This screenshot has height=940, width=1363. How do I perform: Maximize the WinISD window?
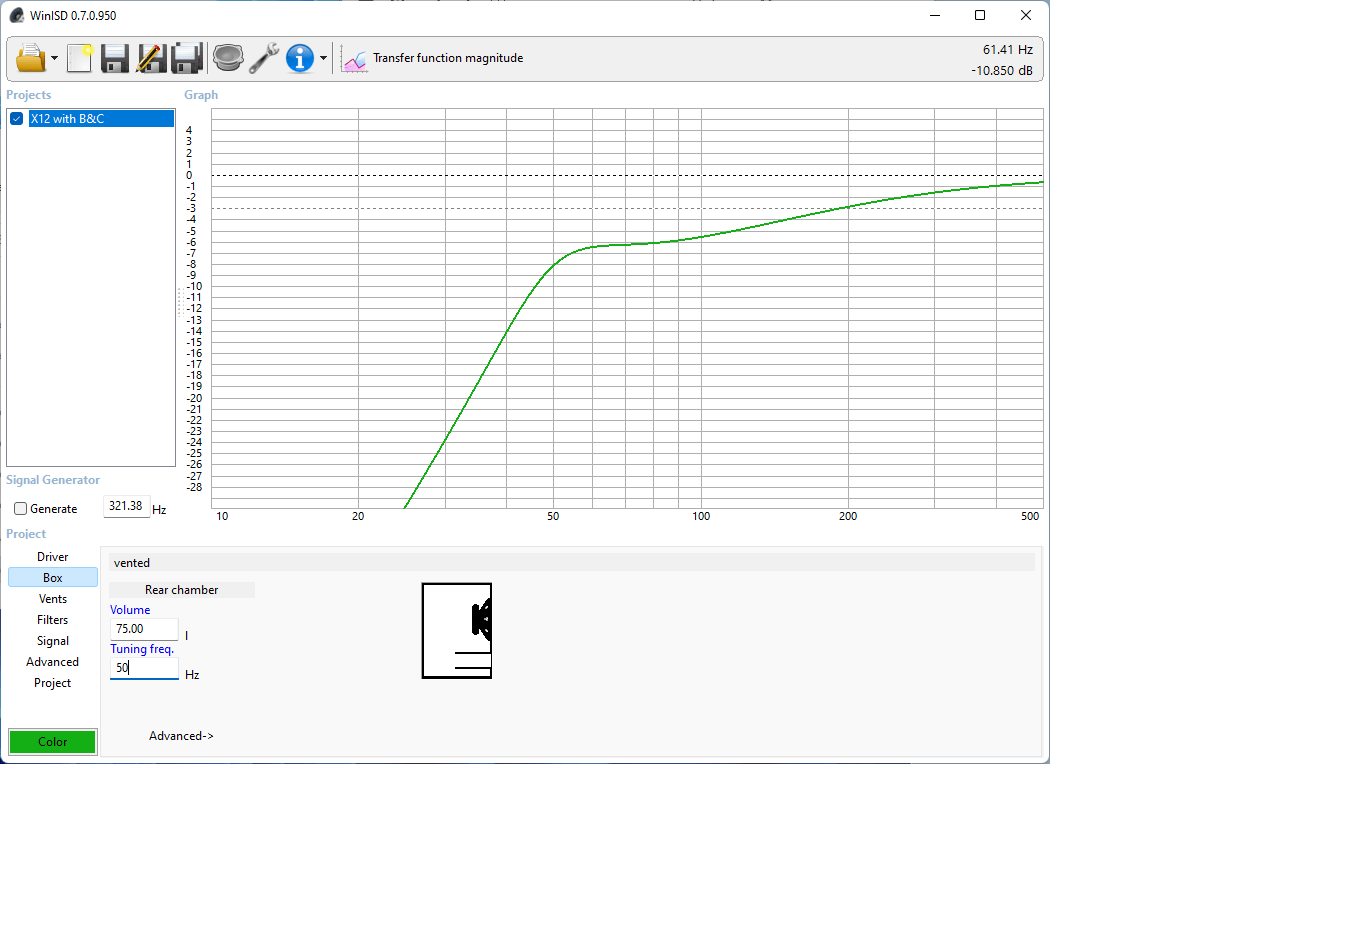coord(980,15)
